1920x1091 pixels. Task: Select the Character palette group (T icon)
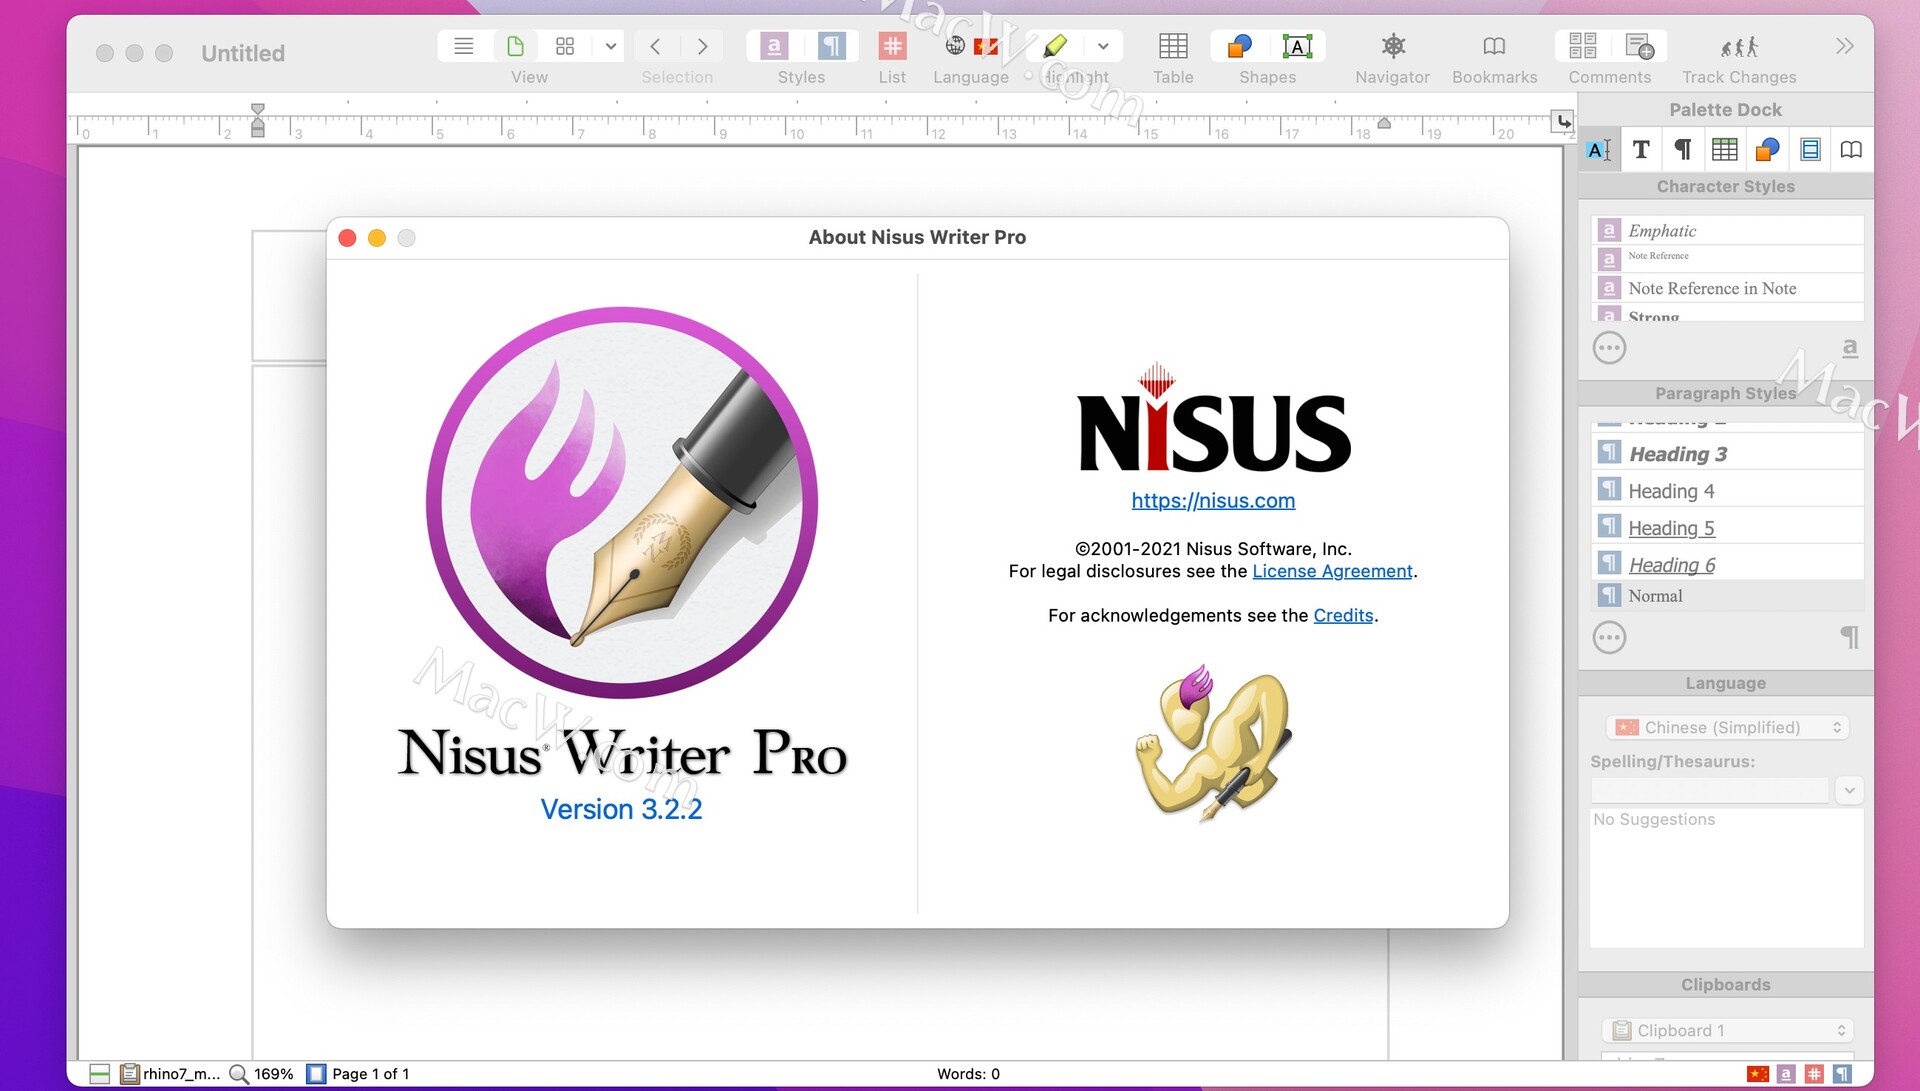(x=1641, y=150)
